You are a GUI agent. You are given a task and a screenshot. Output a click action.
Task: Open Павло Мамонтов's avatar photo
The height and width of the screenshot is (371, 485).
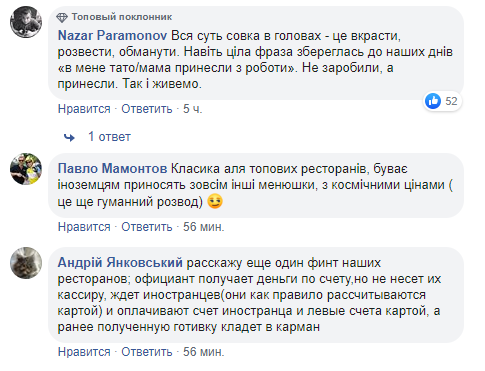click(26, 169)
